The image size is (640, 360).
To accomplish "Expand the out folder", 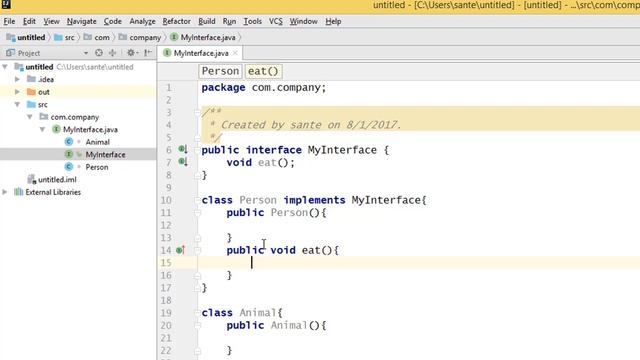I will click(17, 92).
